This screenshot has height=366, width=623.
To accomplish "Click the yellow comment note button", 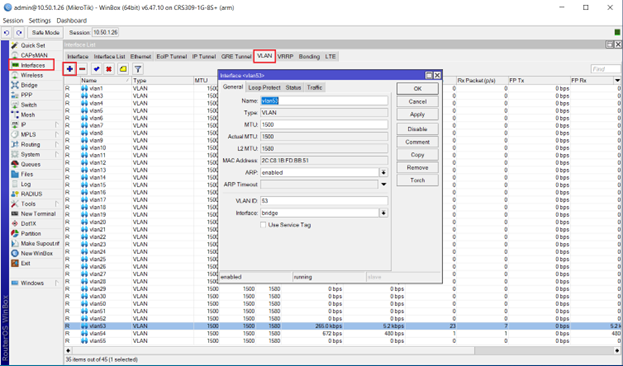I will [123, 69].
